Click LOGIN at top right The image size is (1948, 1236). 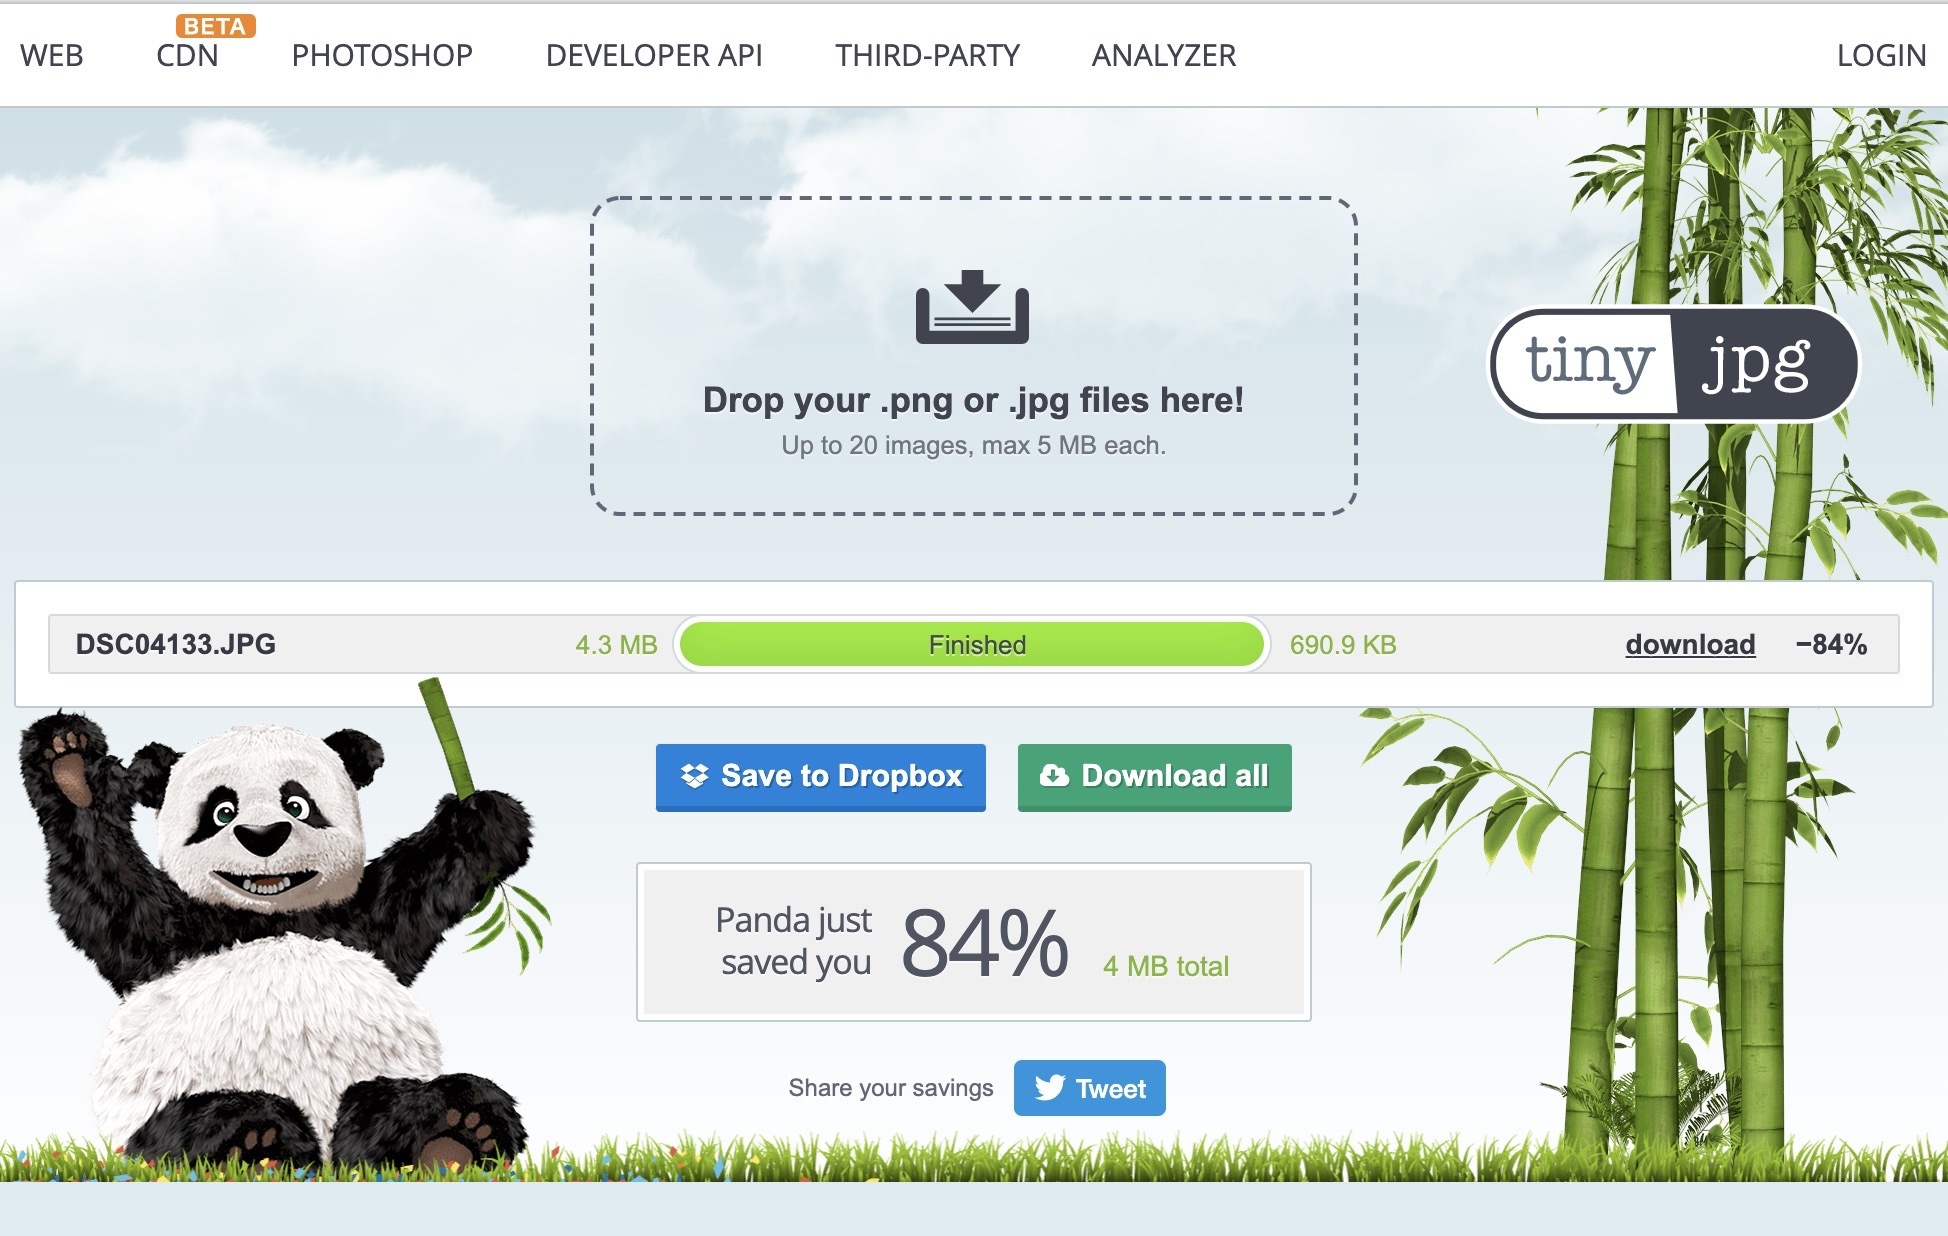(x=1881, y=56)
